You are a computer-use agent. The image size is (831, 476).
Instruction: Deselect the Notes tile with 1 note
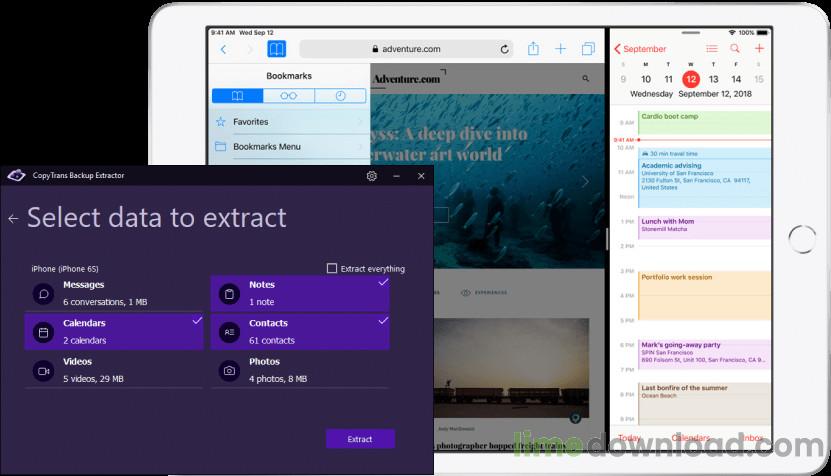pyautogui.click(x=300, y=293)
